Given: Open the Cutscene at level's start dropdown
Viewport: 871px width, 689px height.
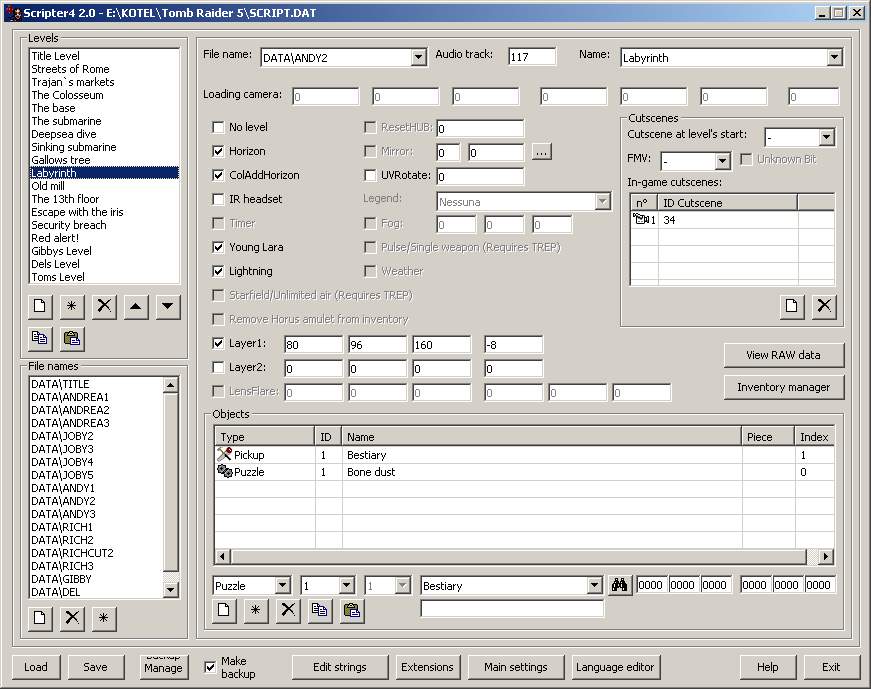Looking at the screenshot, I should coord(827,137).
